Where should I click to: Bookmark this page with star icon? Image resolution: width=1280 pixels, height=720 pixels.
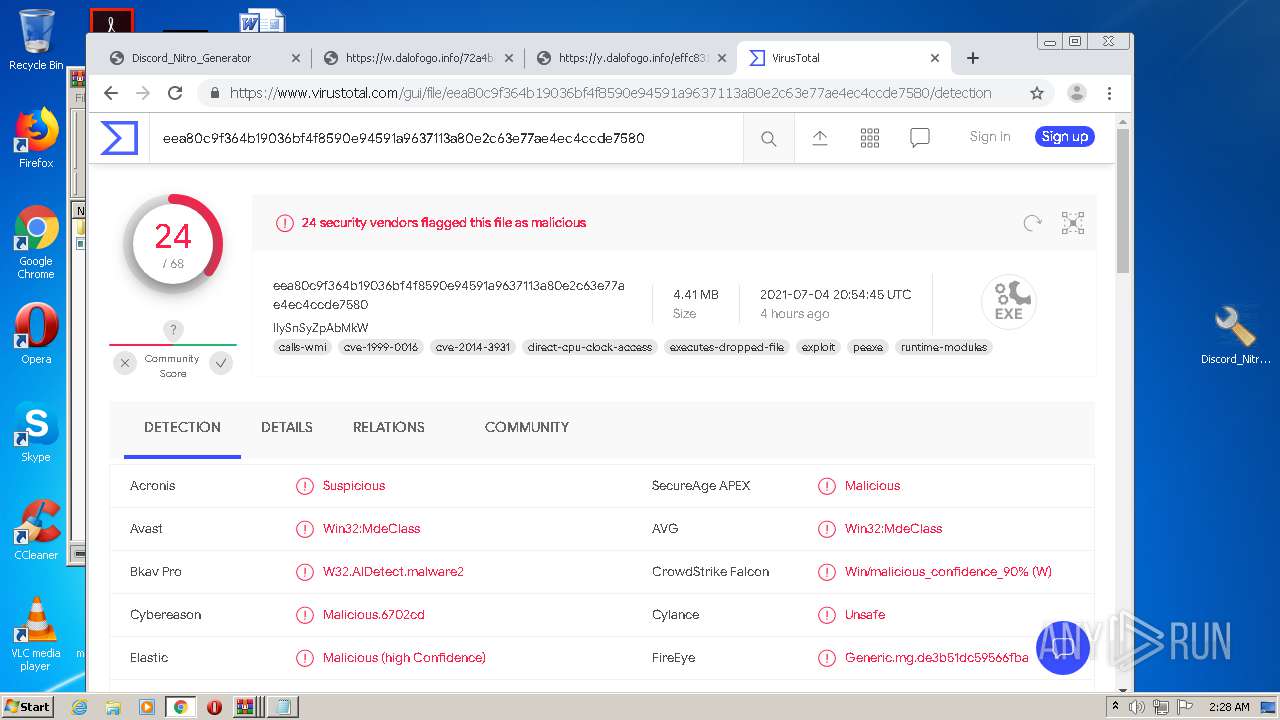[1037, 93]
